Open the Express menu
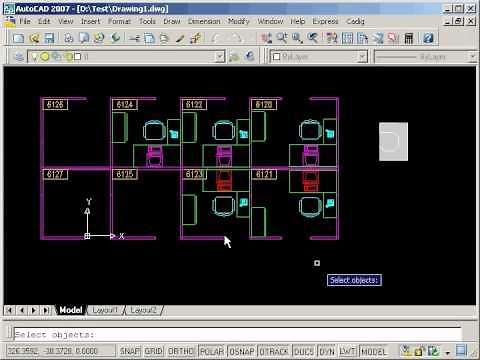Image resolution: width=480 pixels, height=360 pixels. 325,21
